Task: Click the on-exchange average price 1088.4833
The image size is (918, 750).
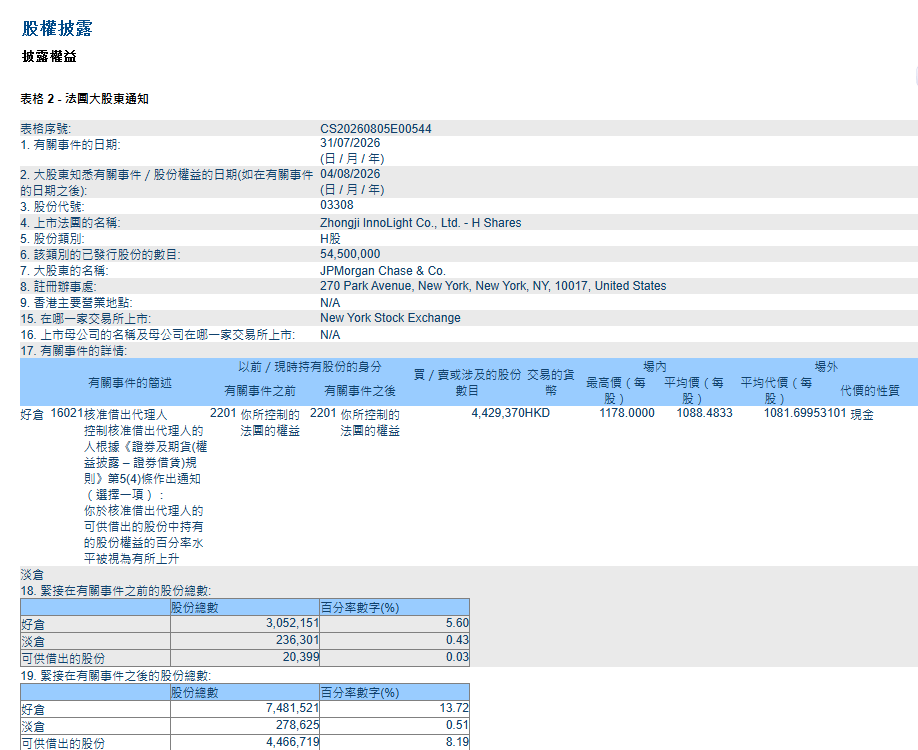Action: [x=704, y=413]
